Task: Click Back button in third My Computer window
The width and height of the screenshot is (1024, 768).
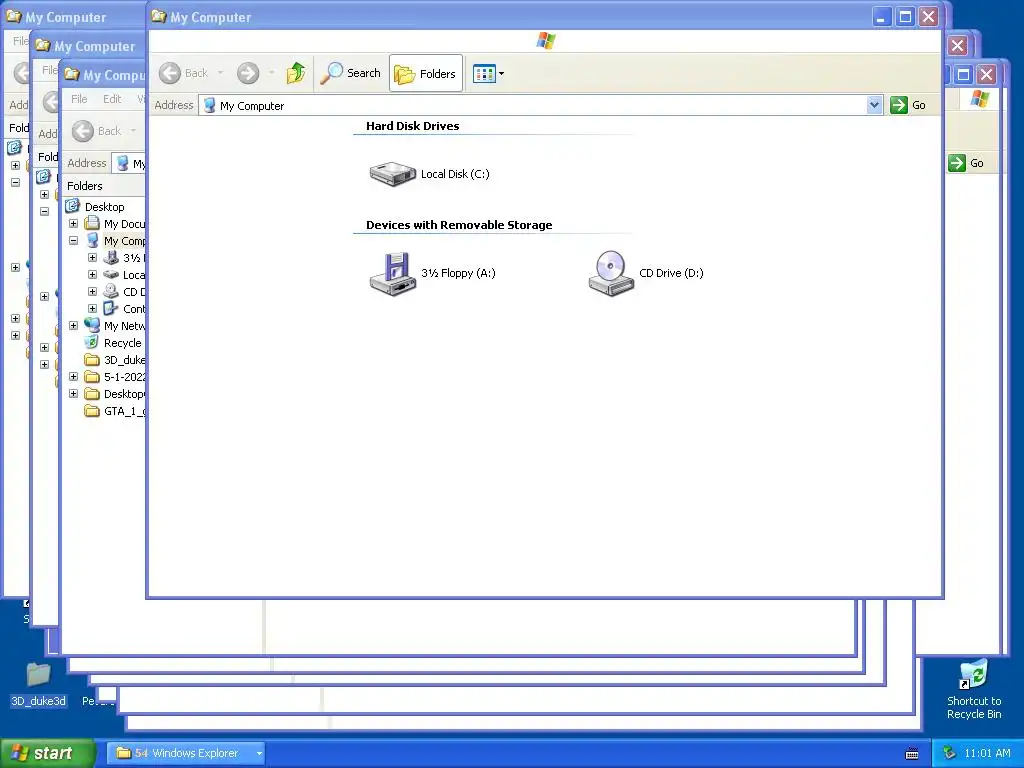Action: 97,131
